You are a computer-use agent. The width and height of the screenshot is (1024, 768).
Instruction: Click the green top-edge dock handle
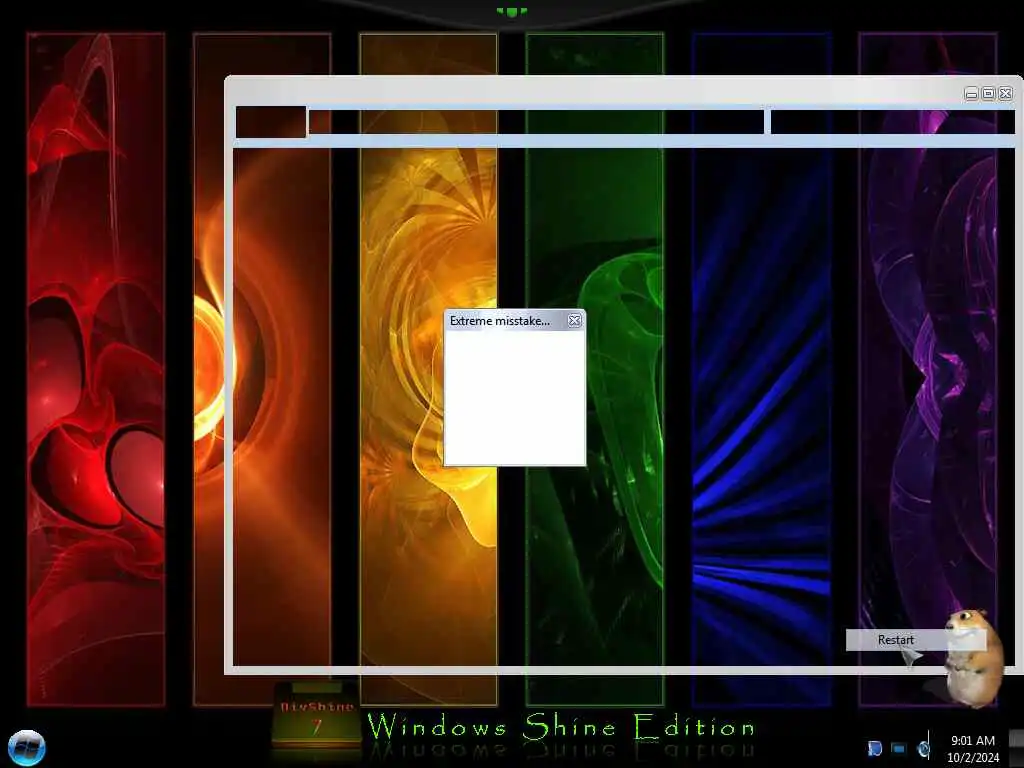pyautogui.click(x=511, y=11)
